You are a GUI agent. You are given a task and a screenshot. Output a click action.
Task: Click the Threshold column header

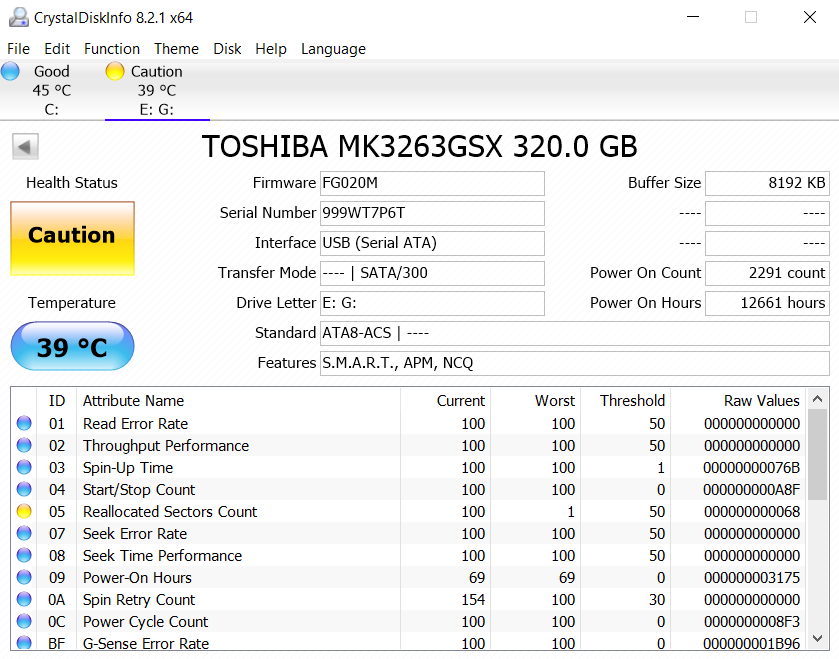tap(626, 401)
